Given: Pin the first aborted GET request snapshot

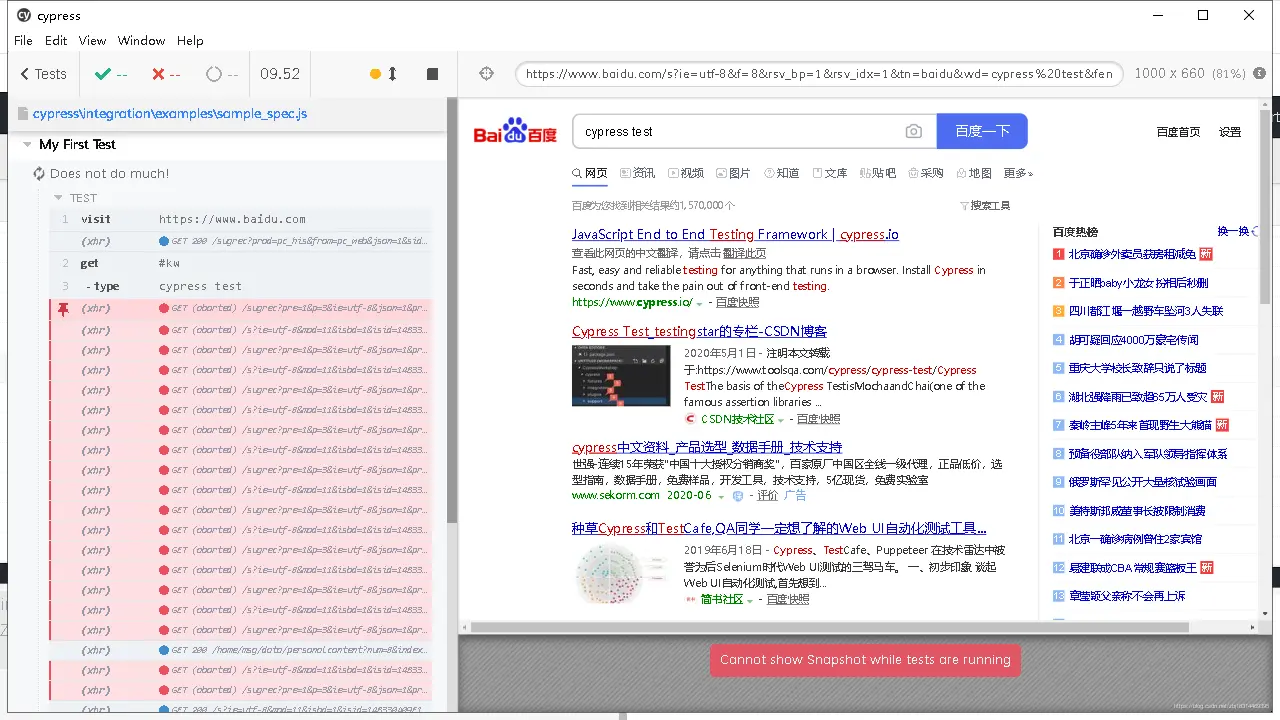Looking at the screenshot, I should point(62,308).
